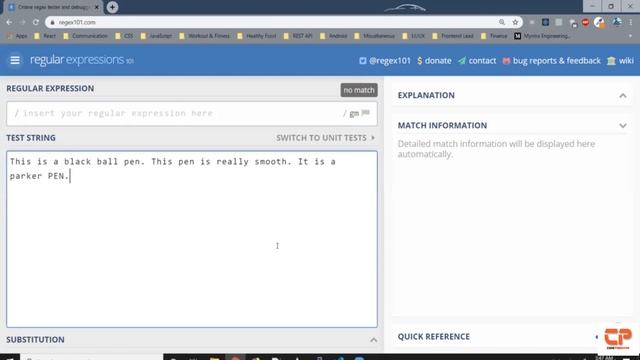Open bug reports & feedback
This screenshot has width=640, height=360.
(551, 61)
